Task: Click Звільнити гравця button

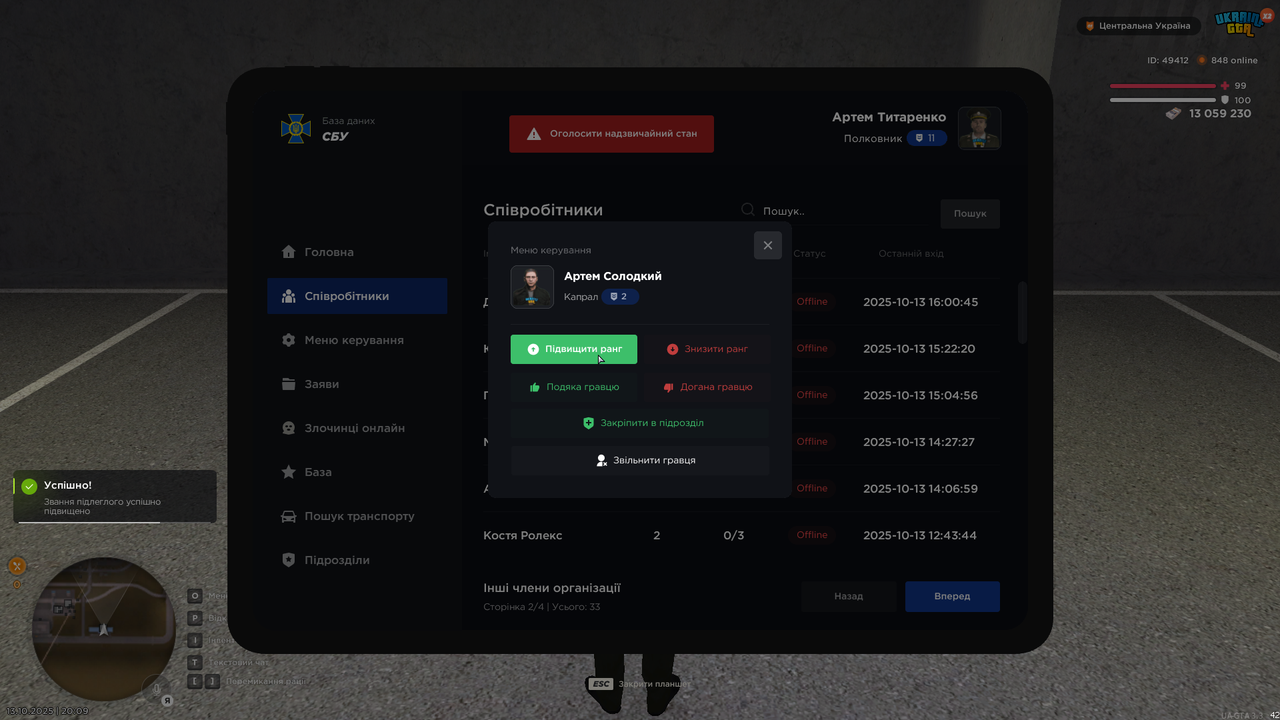Action: coord(640,460)
